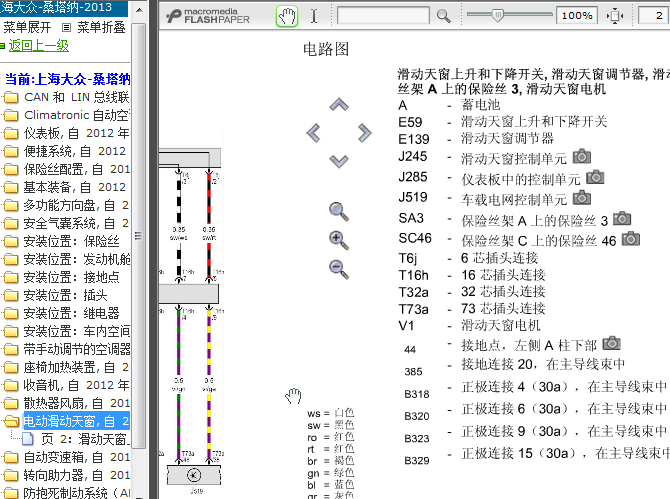Click the zoom out magnifier icon
670x499 pixels.
339,269
